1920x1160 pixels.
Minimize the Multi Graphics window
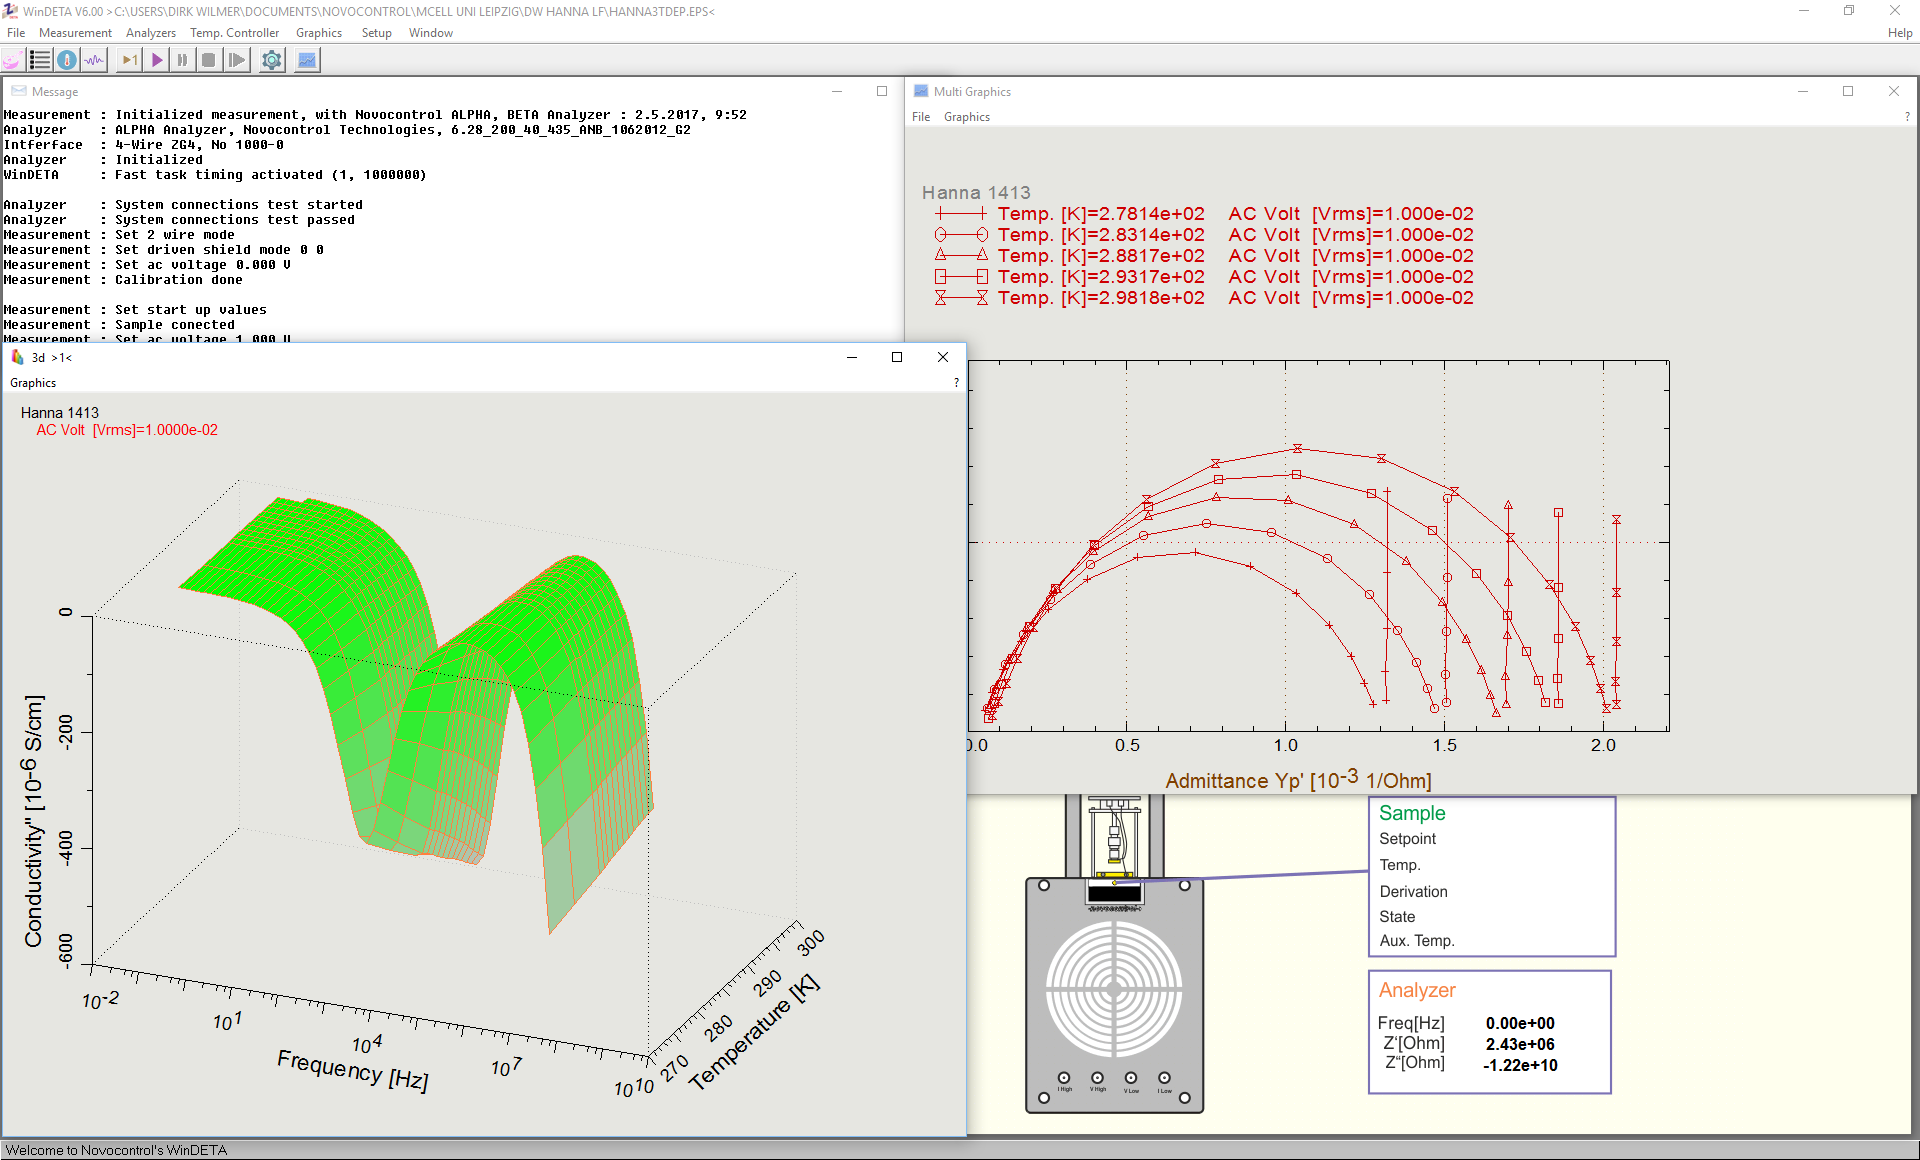(x=1803, y=91)
